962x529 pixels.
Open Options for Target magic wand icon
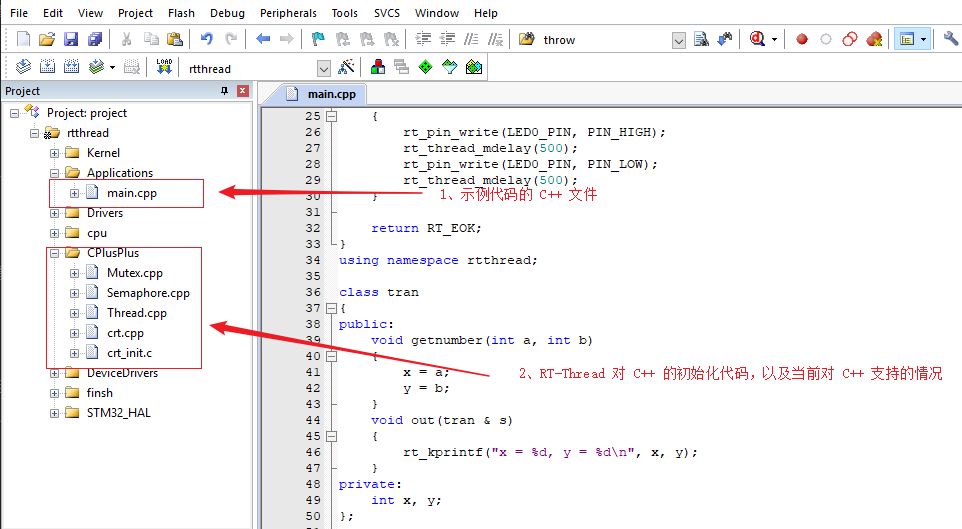point(346,66)
